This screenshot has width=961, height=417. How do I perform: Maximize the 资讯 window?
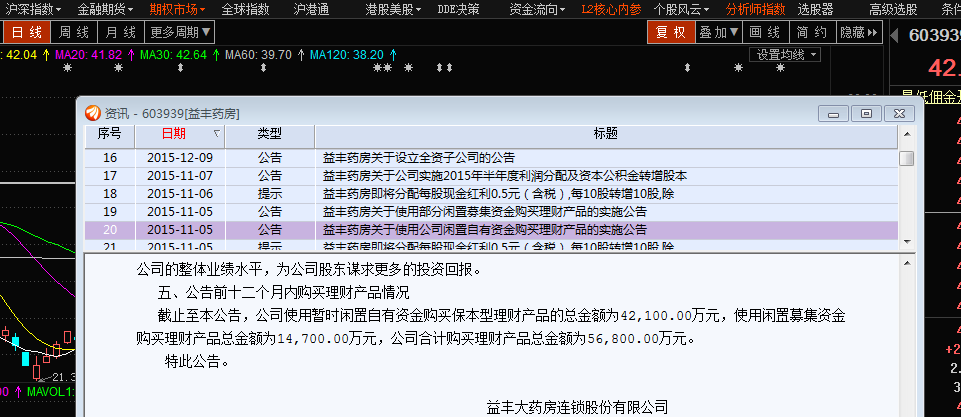pyautogui.click(x=866, y=113)
